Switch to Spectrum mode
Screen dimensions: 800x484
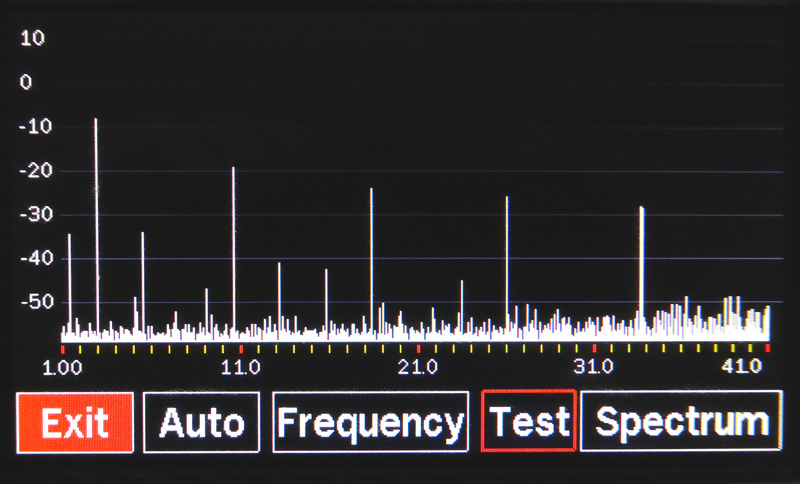(x=680, y=422)
